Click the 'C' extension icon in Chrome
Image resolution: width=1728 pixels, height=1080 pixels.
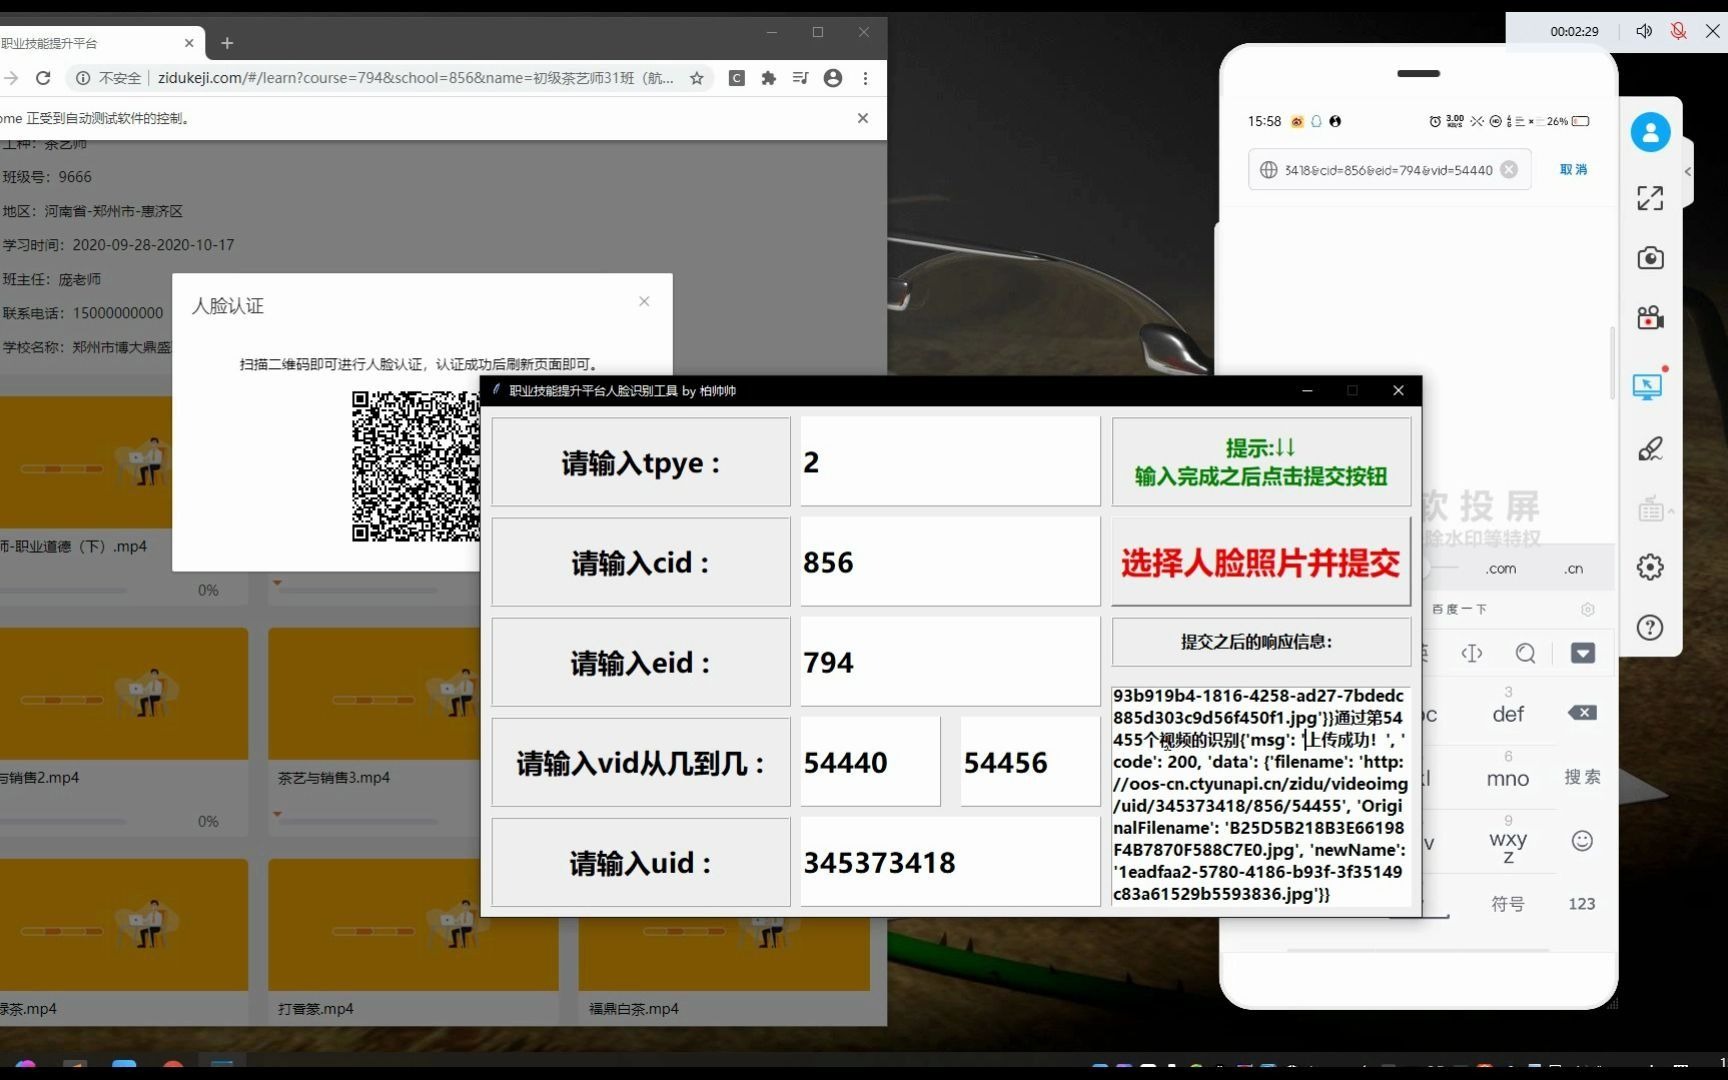pos(737,78)
